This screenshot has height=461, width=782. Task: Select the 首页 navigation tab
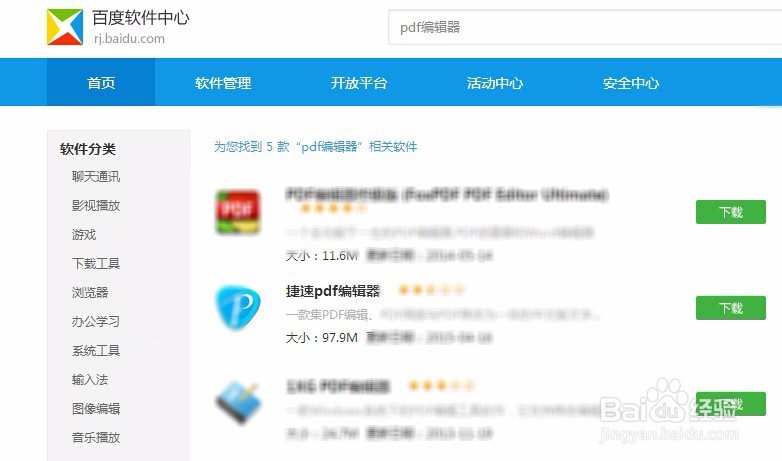pos(101,82)
